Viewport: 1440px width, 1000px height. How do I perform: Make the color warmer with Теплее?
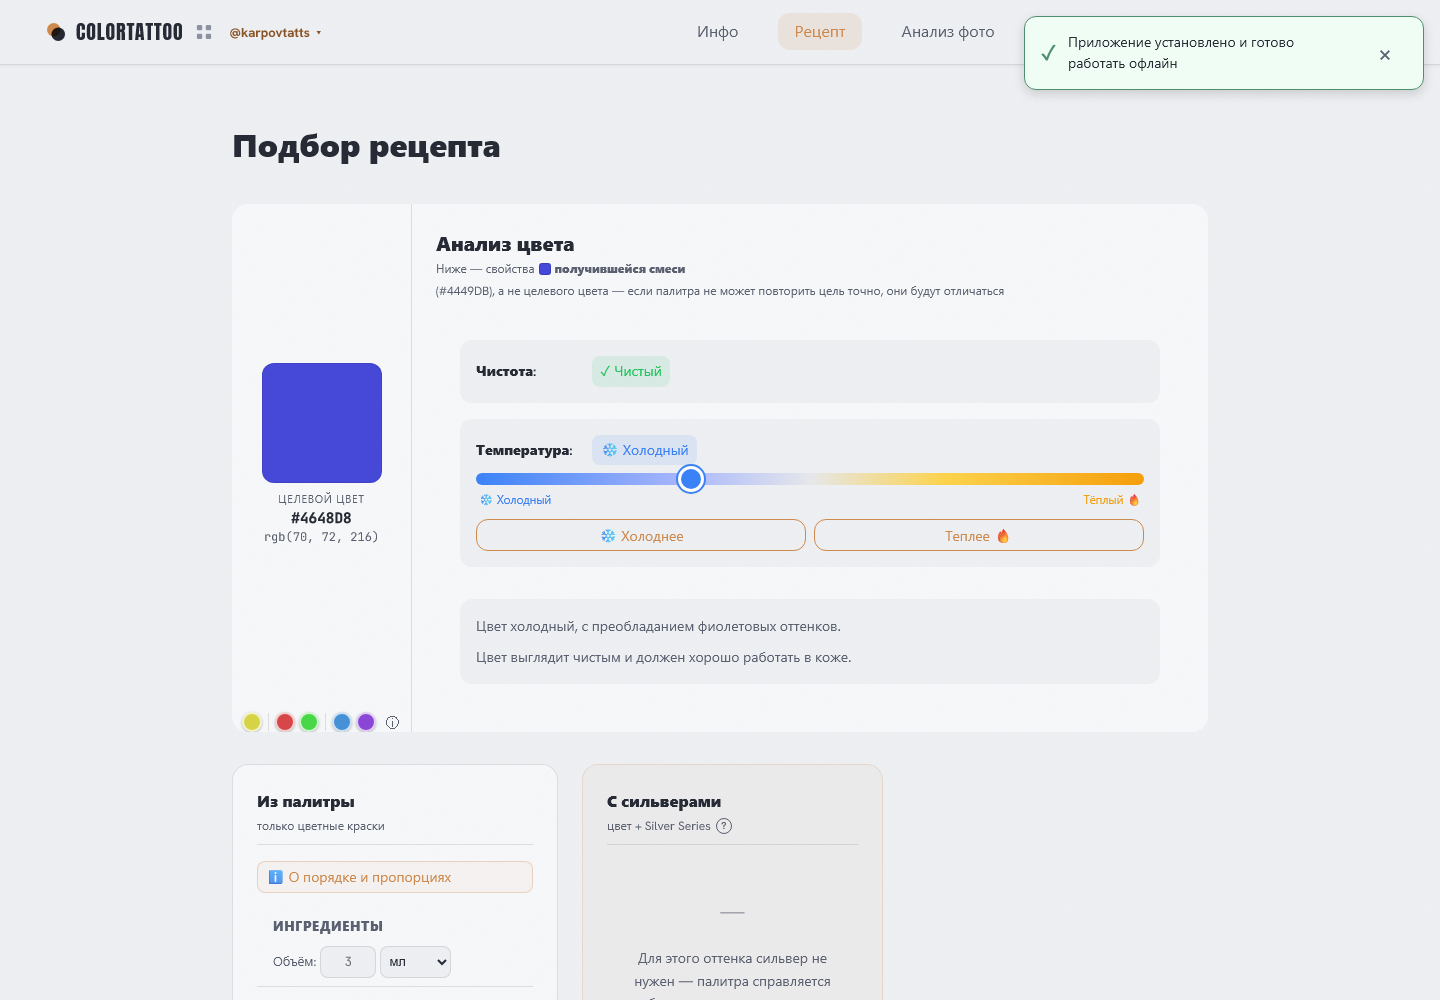click(x=979, y=535)
